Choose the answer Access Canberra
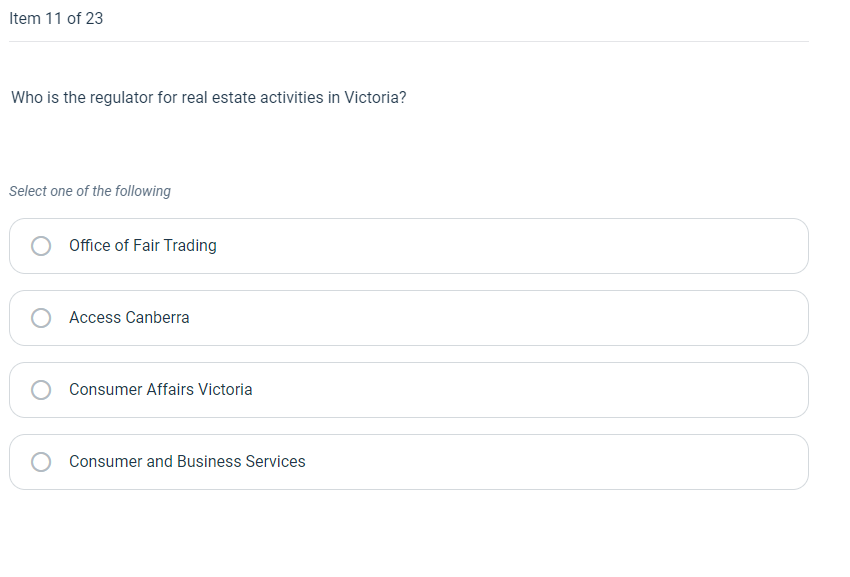Image resolution: width=850 pixels, height=577 pixels. (x=129, y=317)
